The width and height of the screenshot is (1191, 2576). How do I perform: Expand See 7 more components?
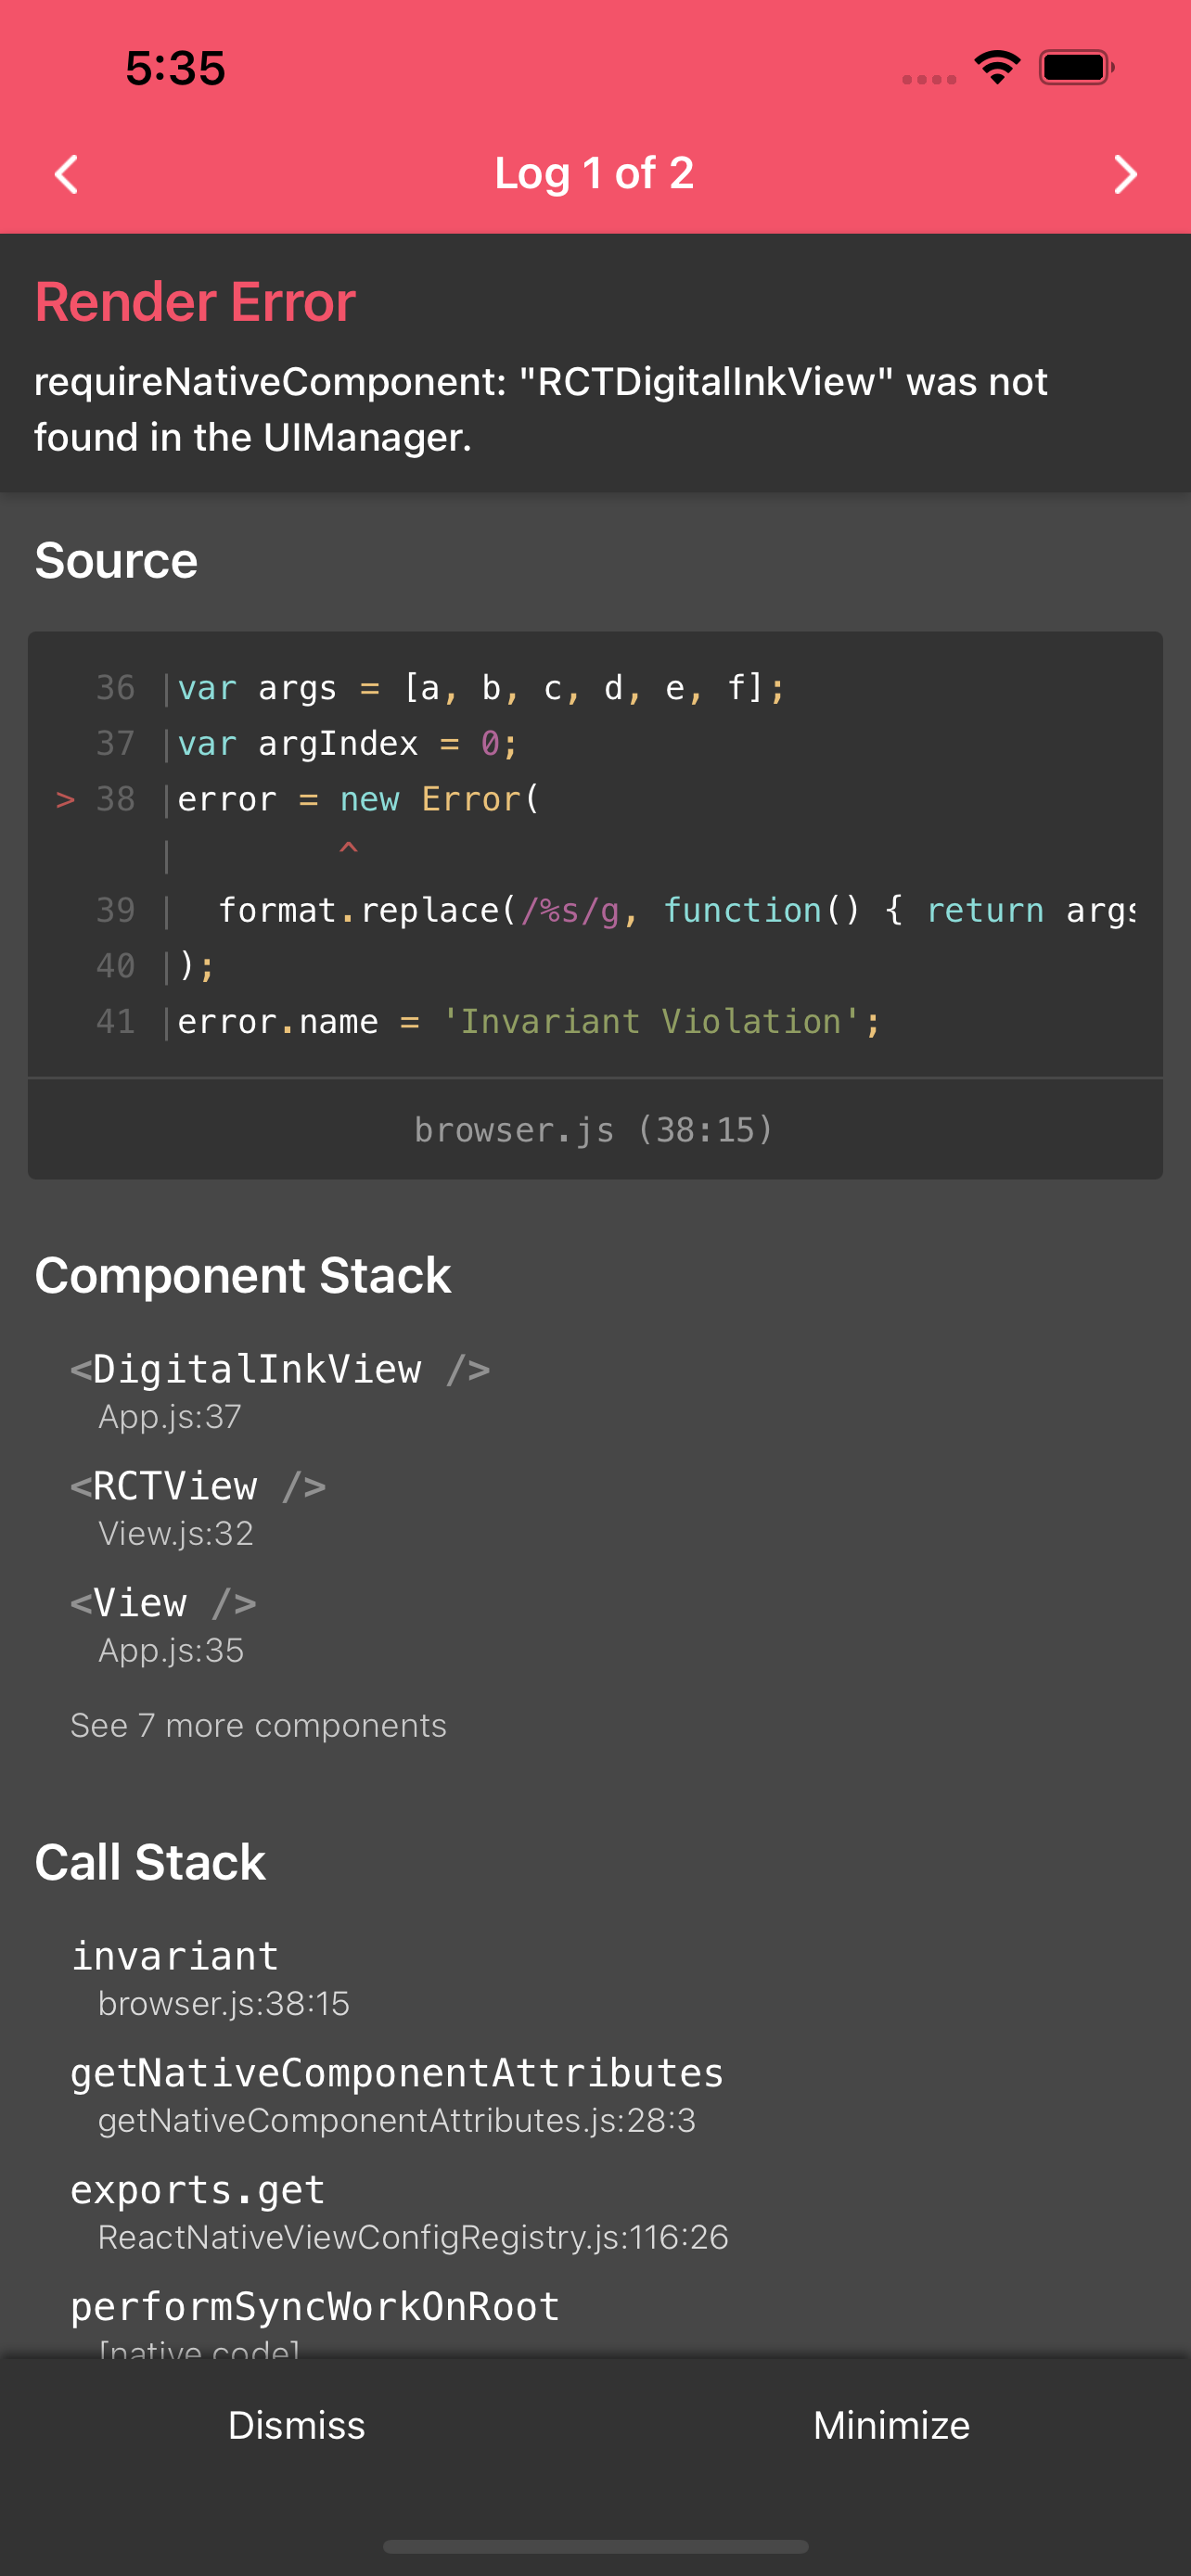point(258,1725)
